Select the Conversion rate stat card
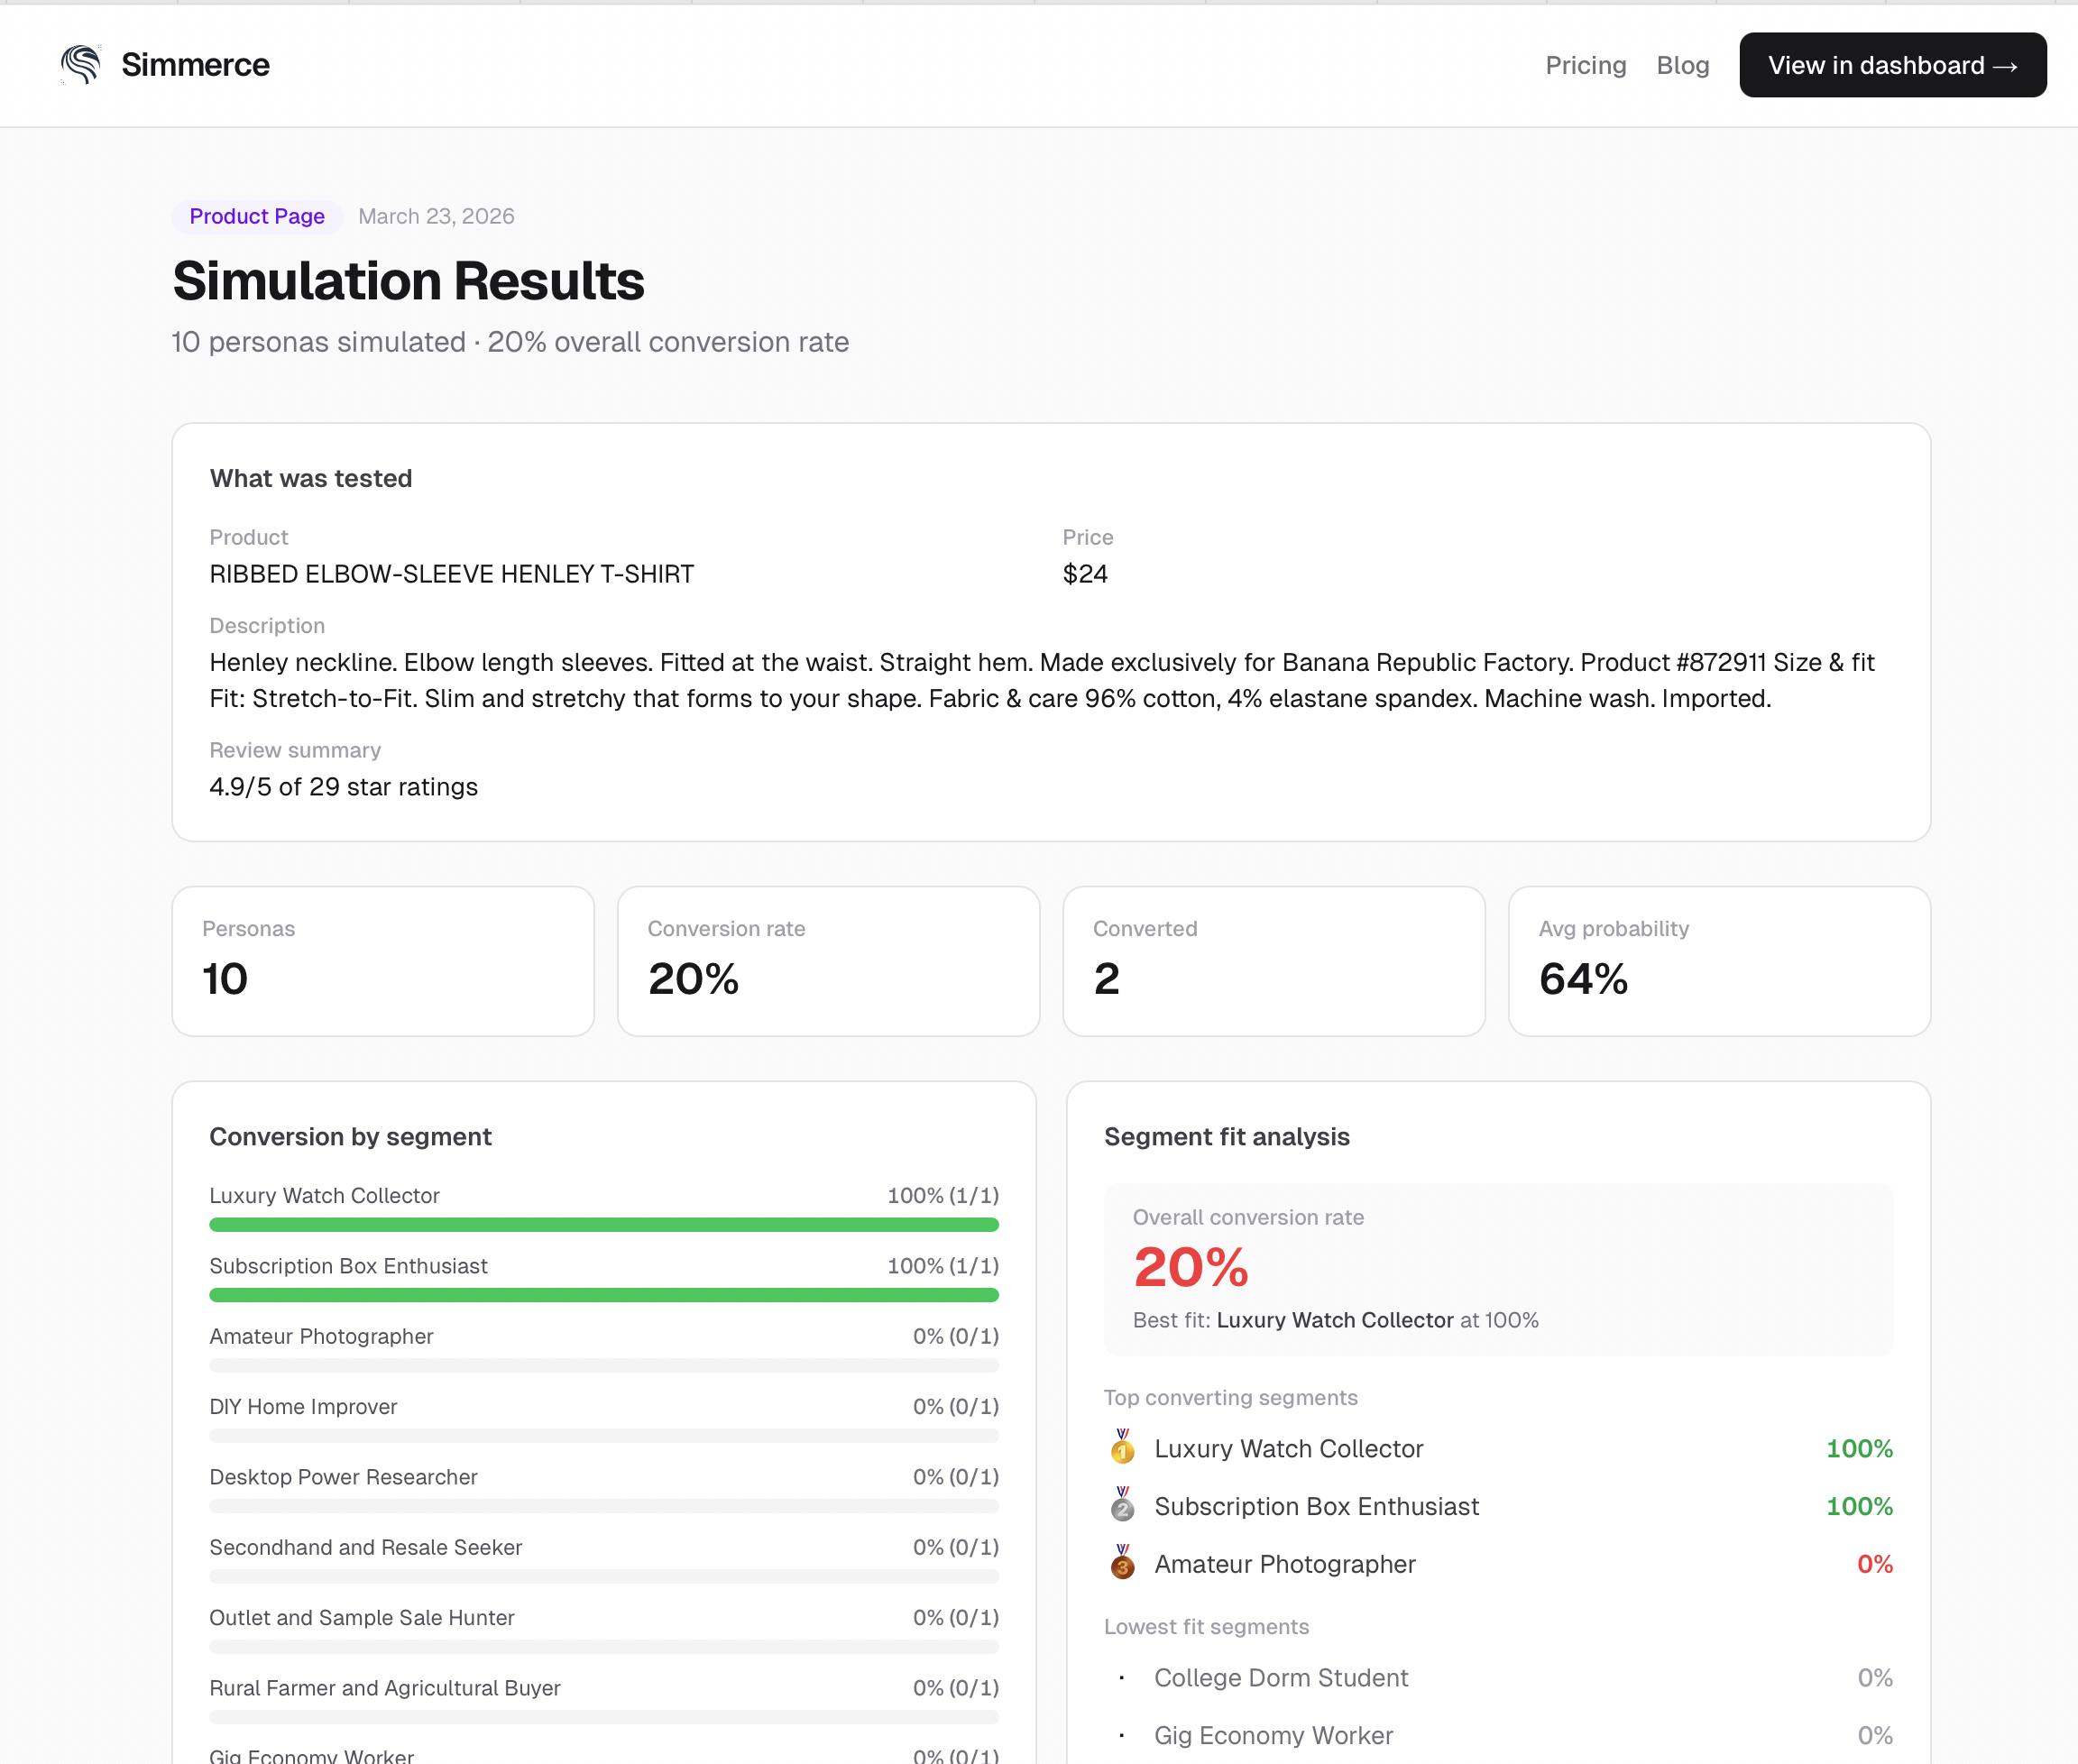Screen dimensions: 2078x1764 (x=828, y=960)
